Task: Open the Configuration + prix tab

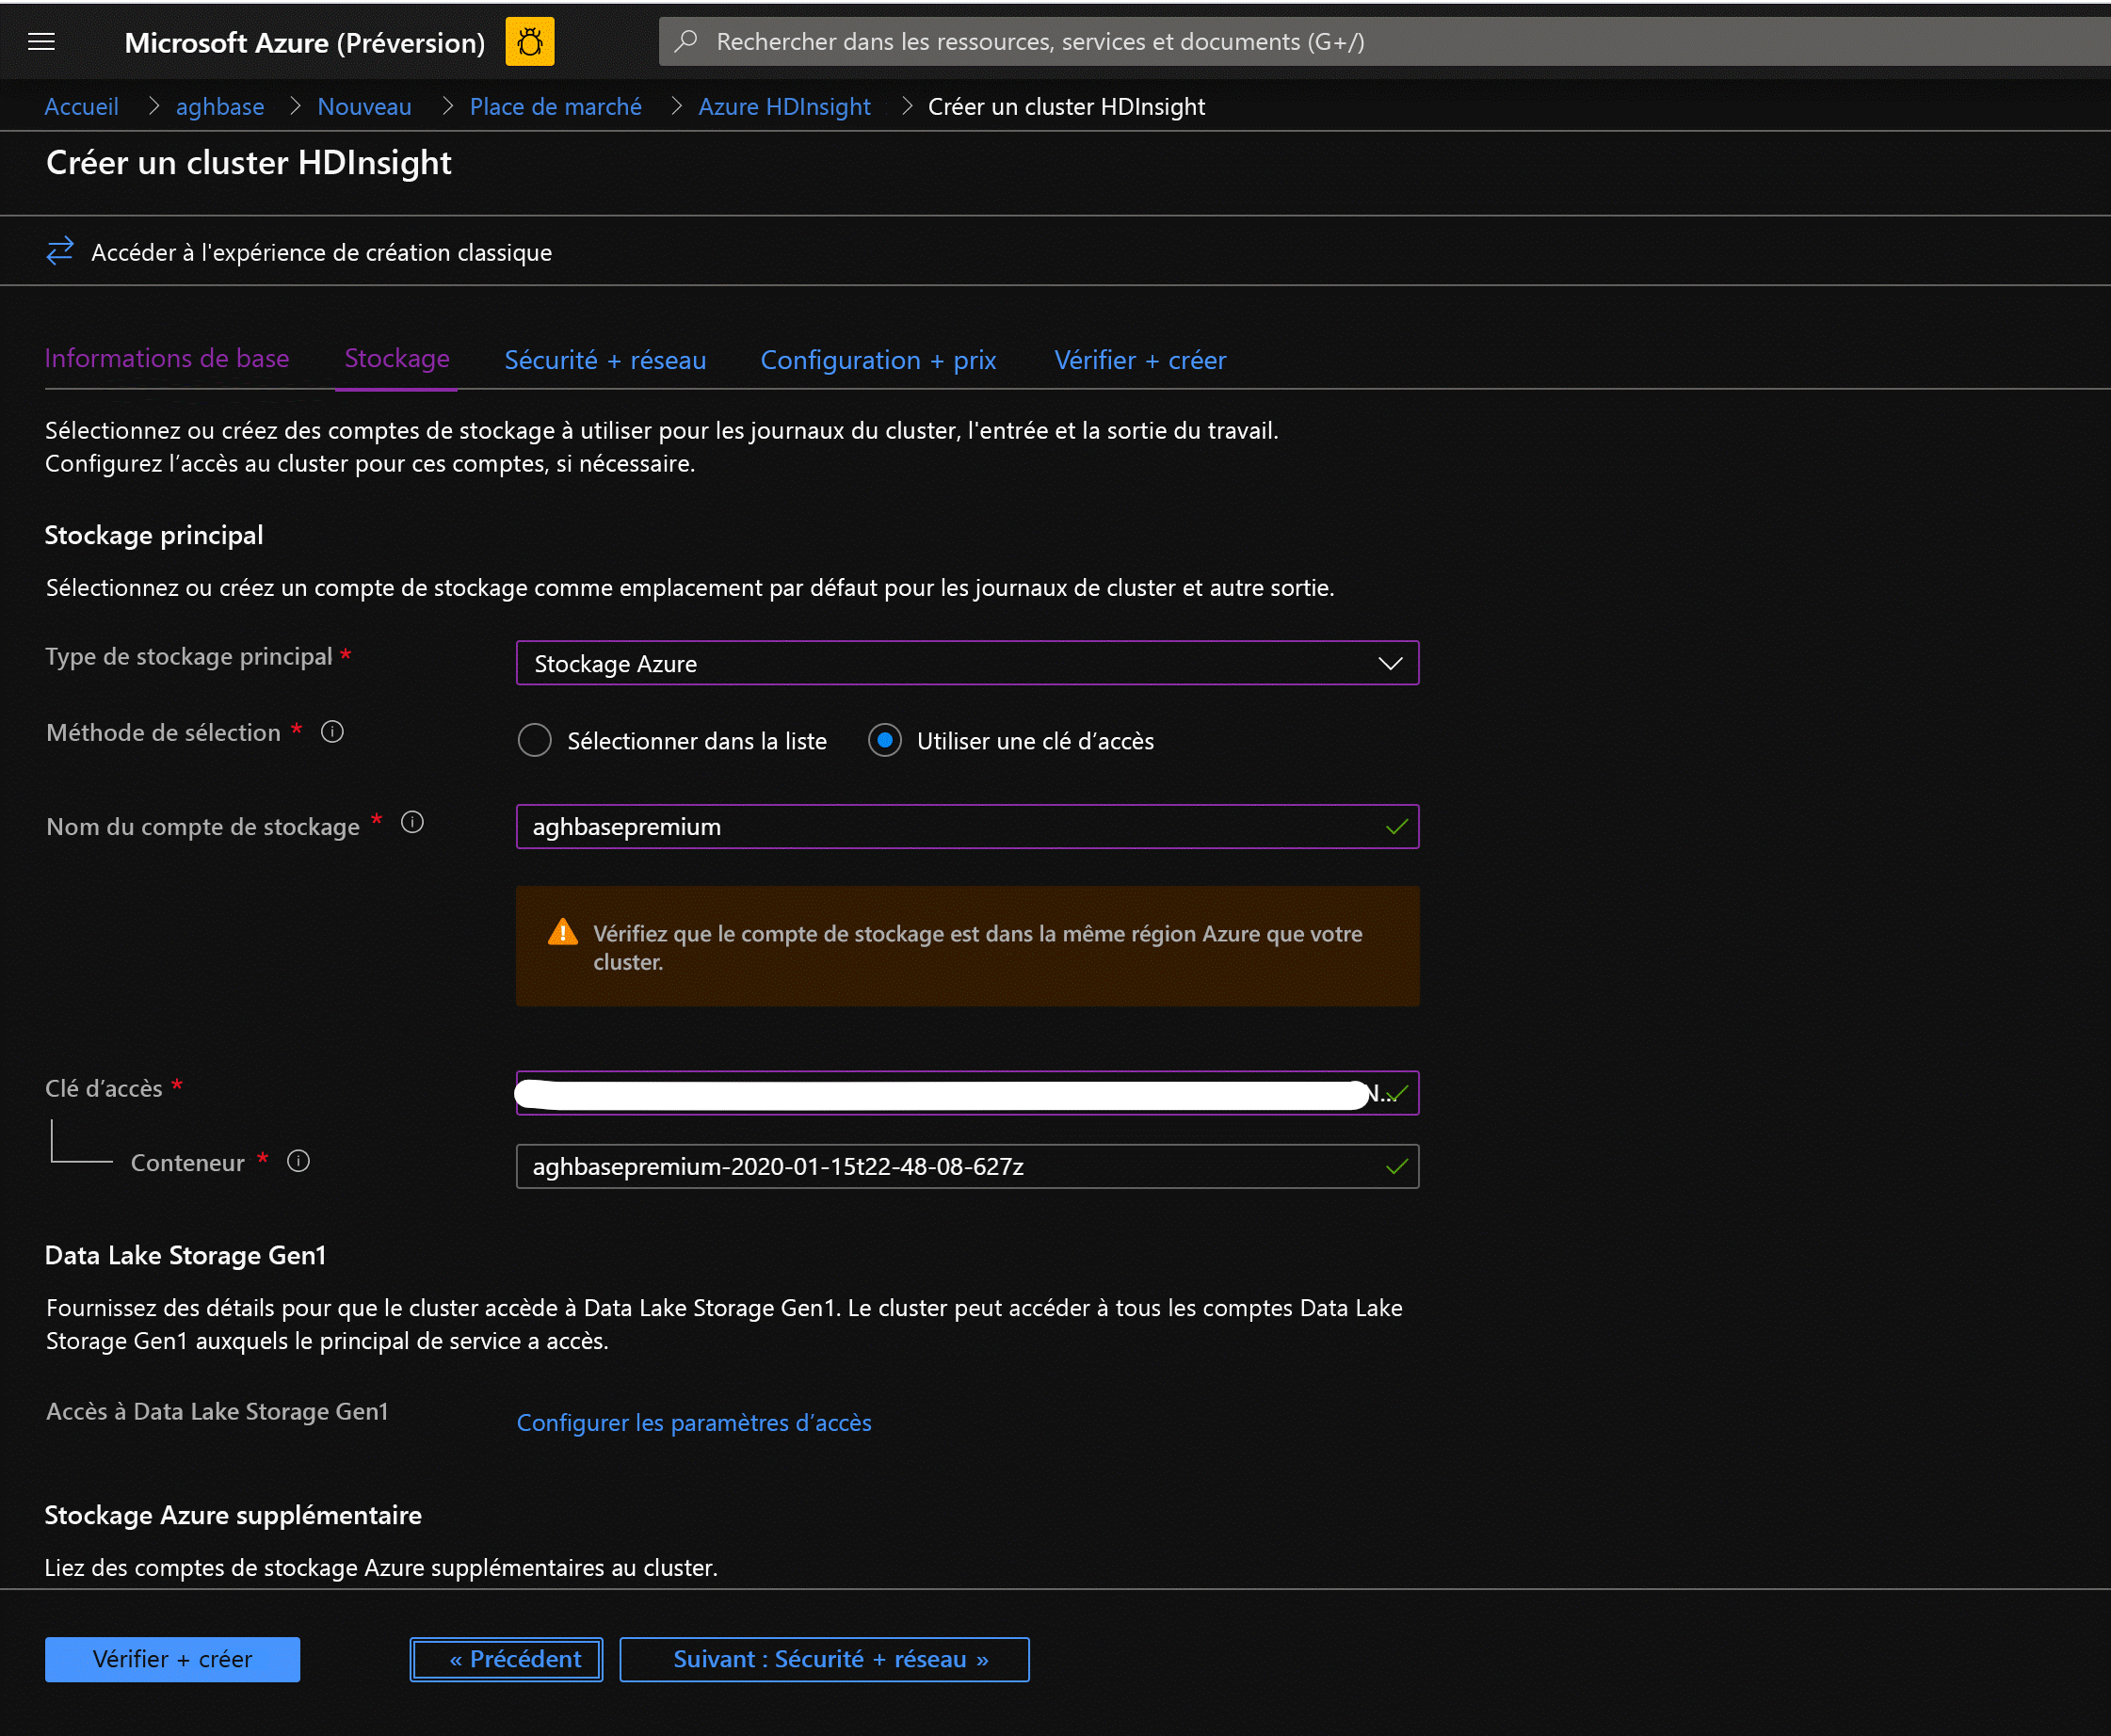Action: [x=878, y=360]
